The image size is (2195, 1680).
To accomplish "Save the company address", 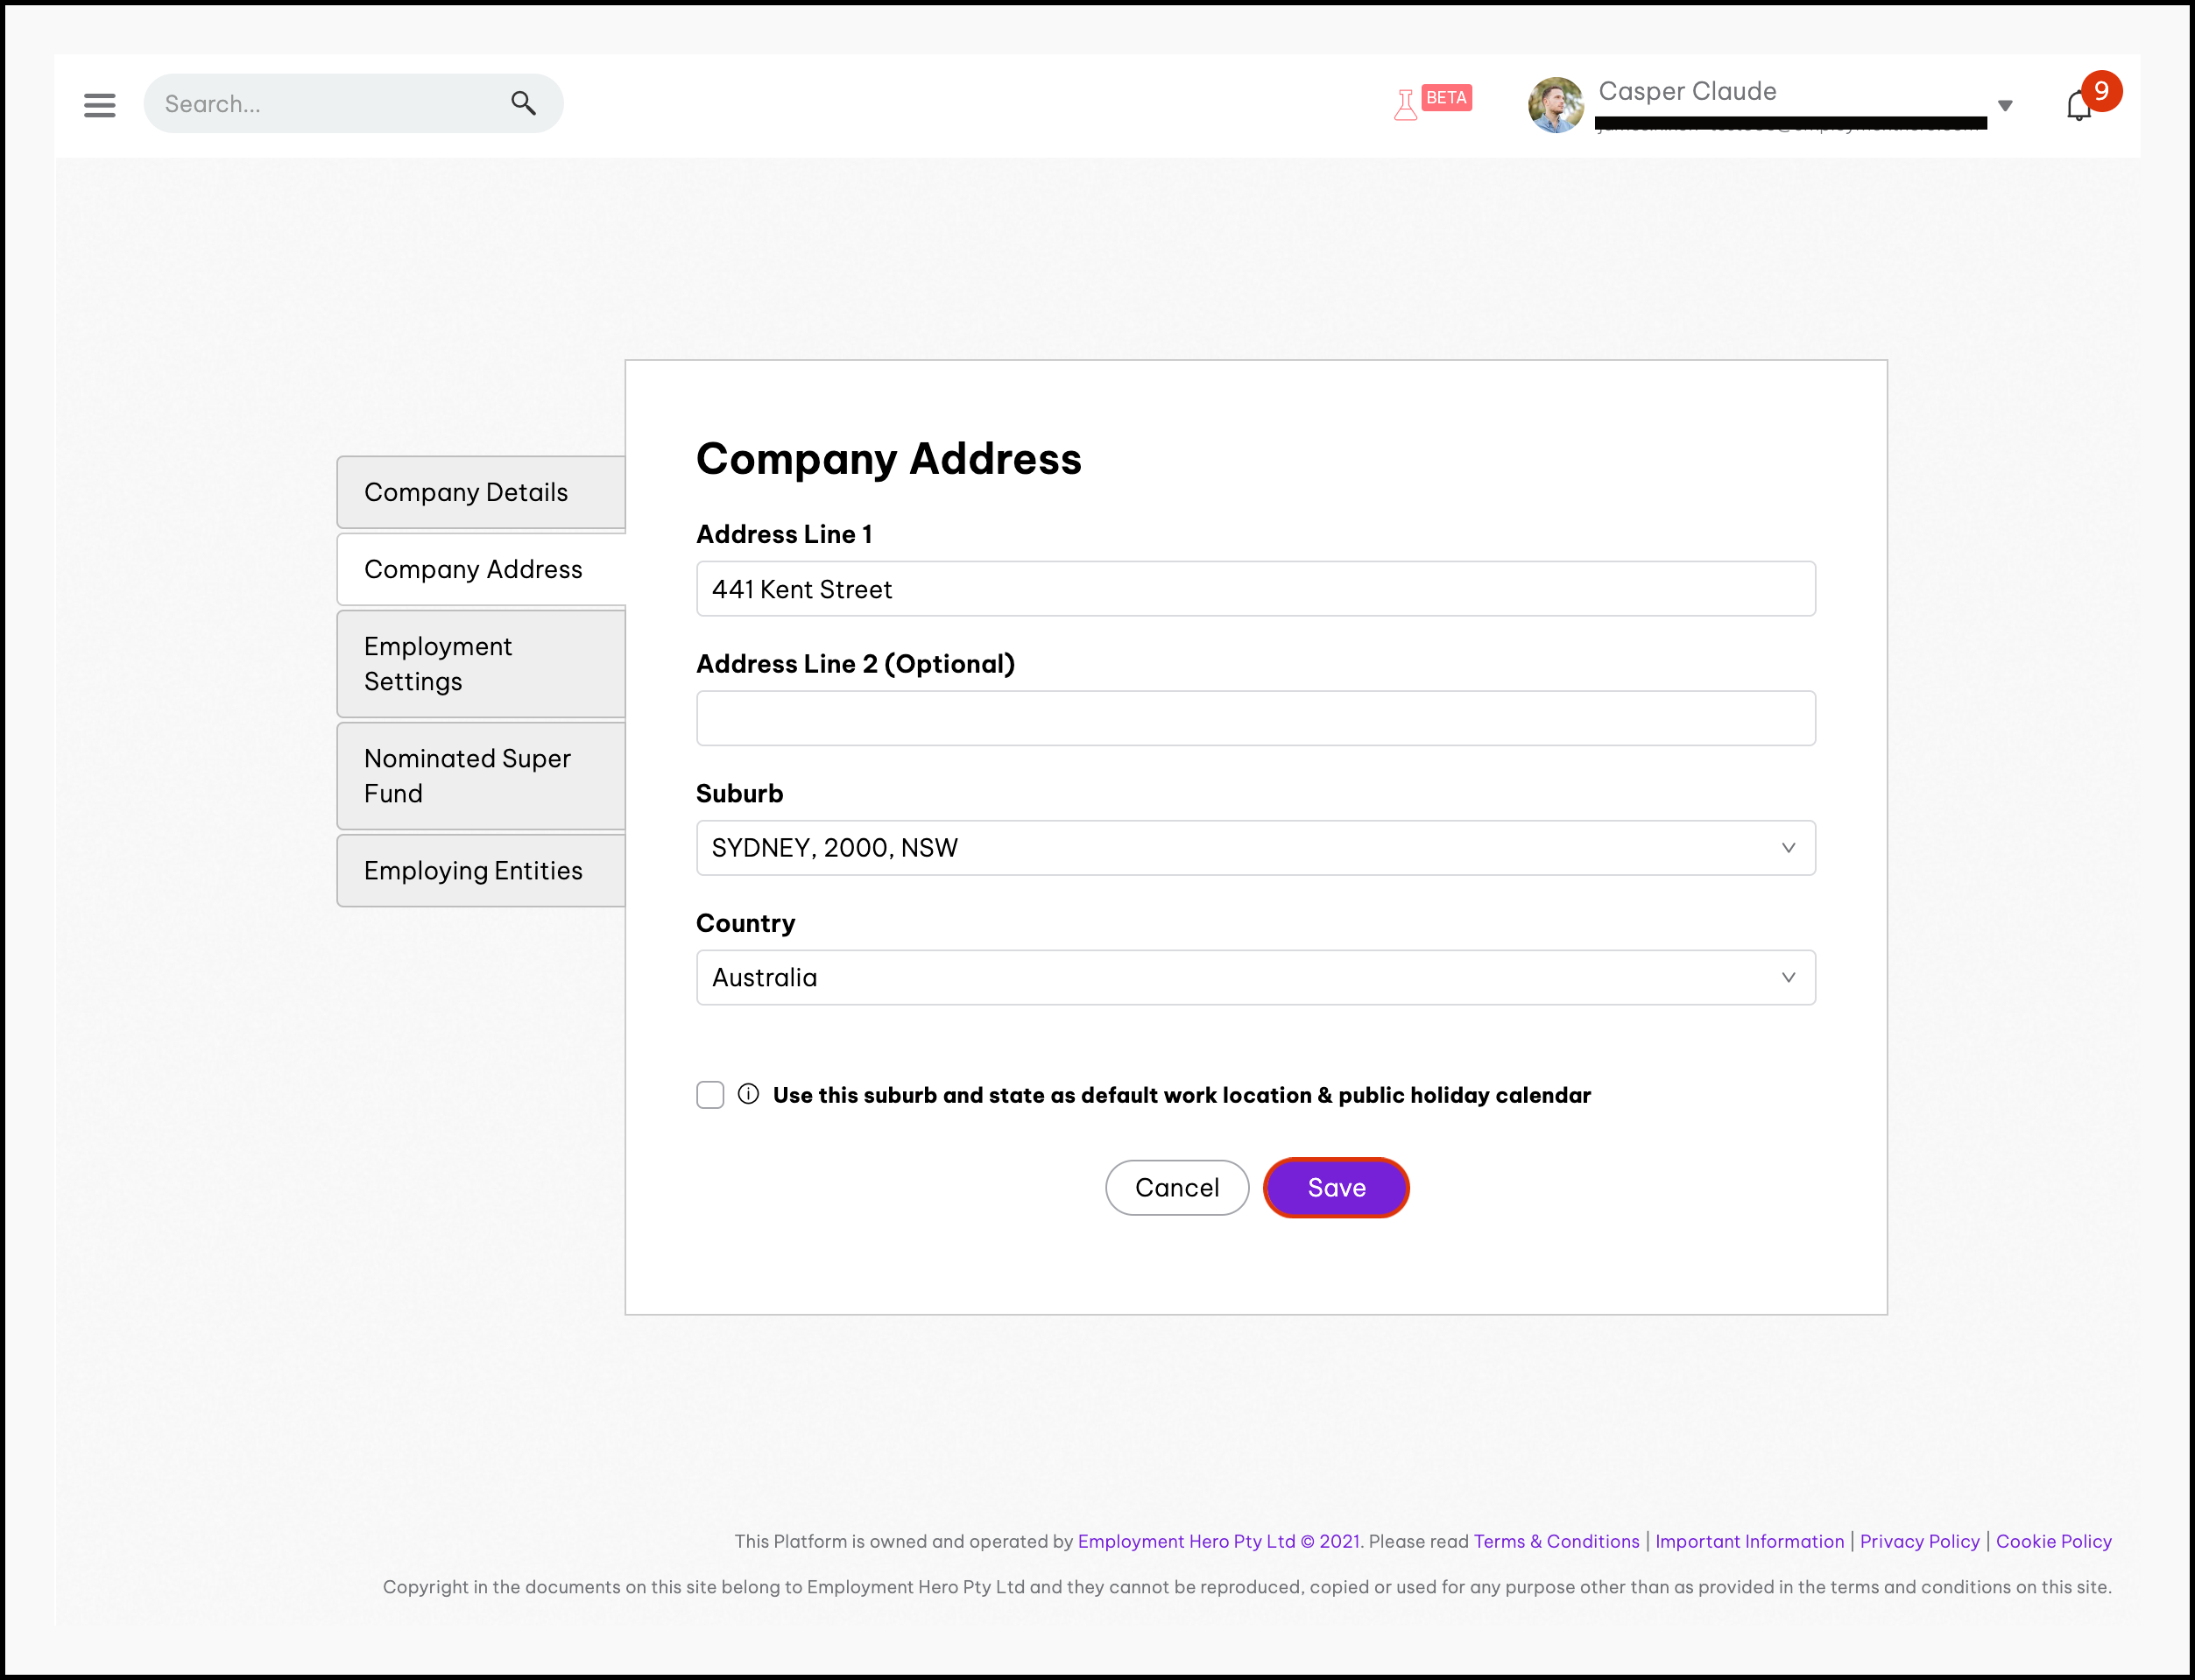I will tap(1336, 1188).
